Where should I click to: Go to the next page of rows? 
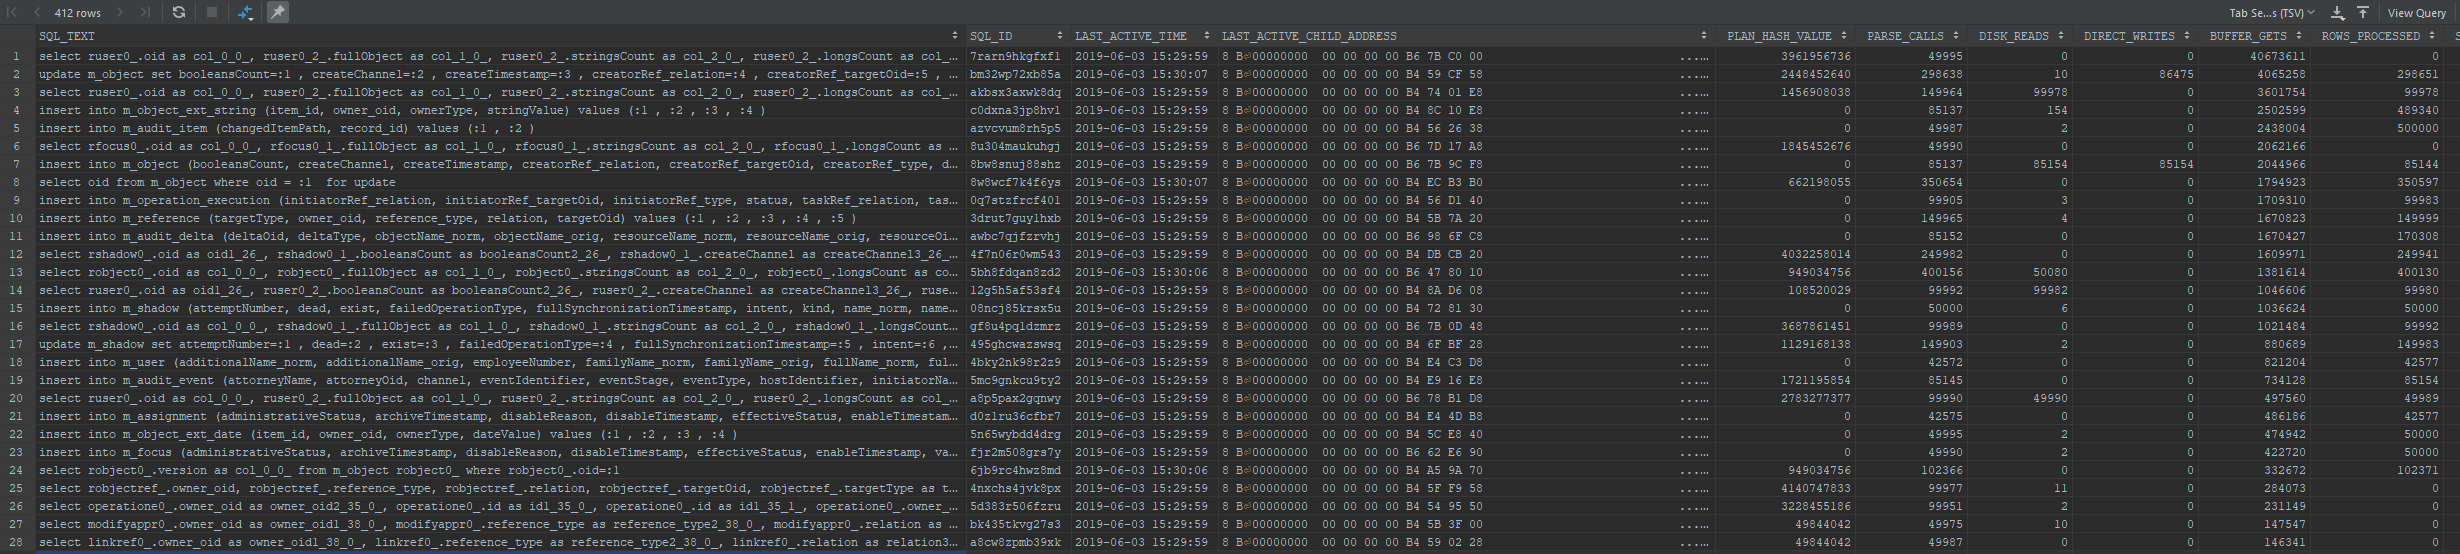121,12
